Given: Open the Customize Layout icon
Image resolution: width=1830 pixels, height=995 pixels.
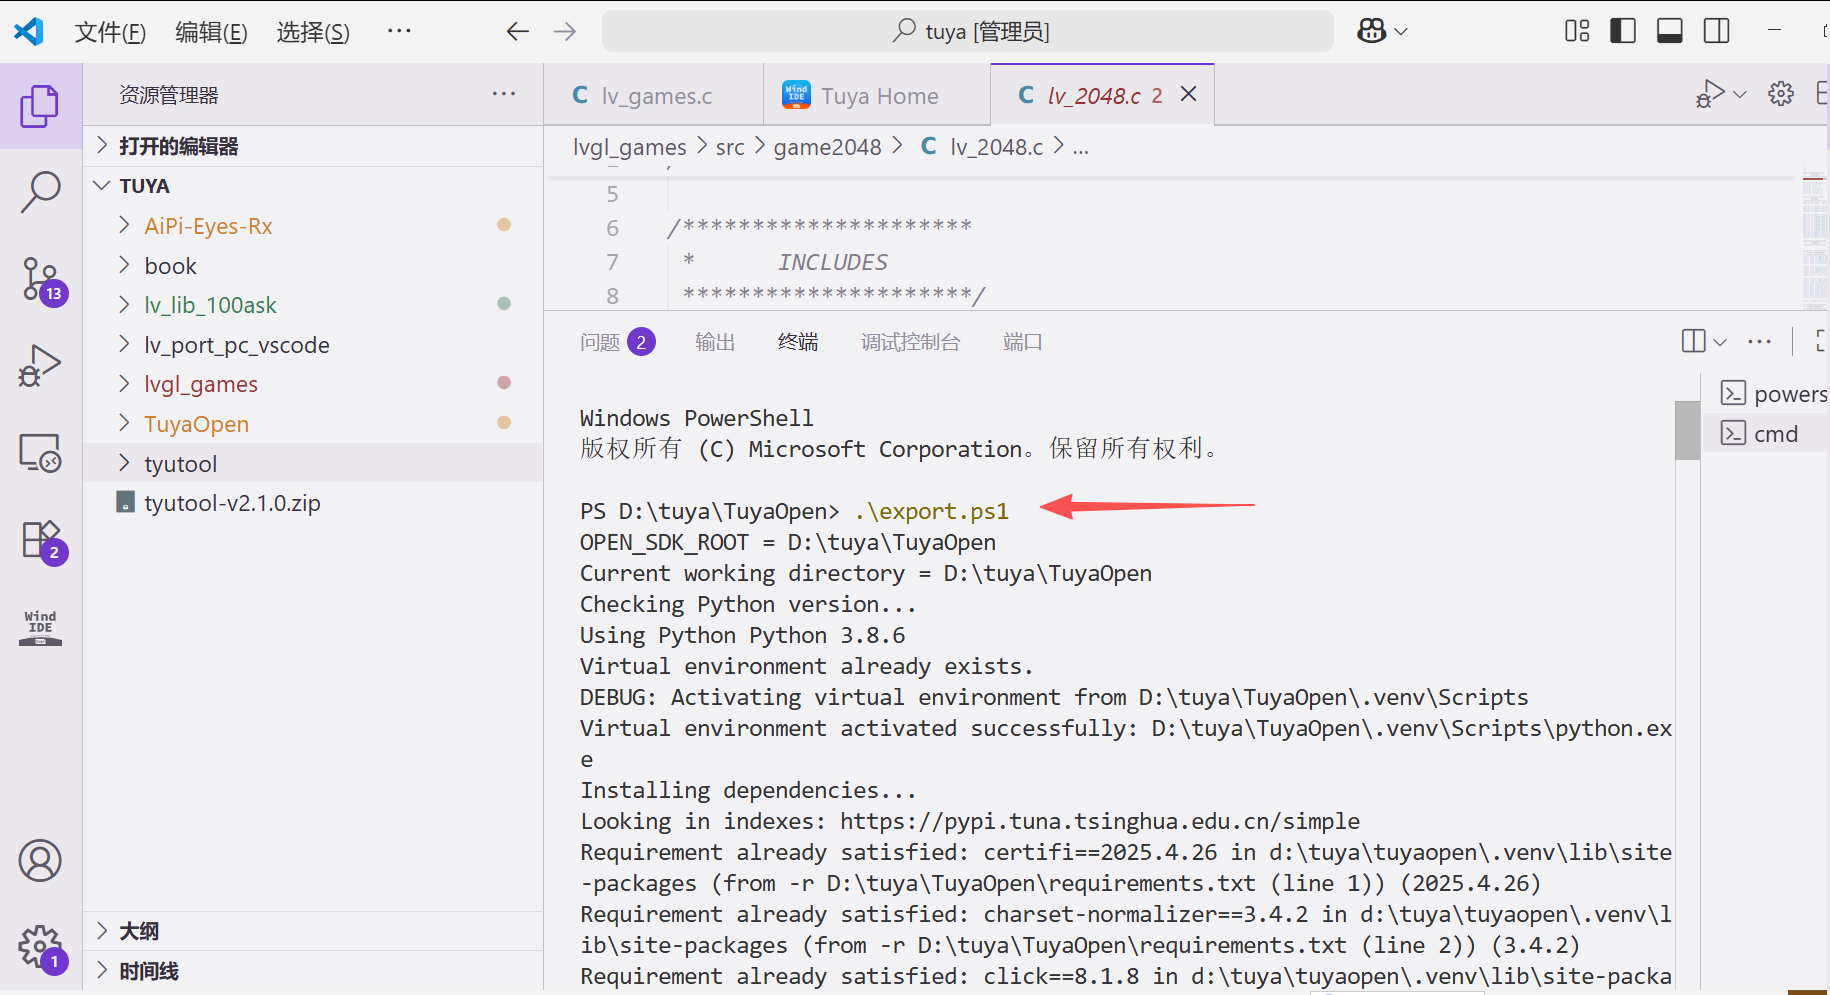Looking at the screenshot, I should 1577,31.
